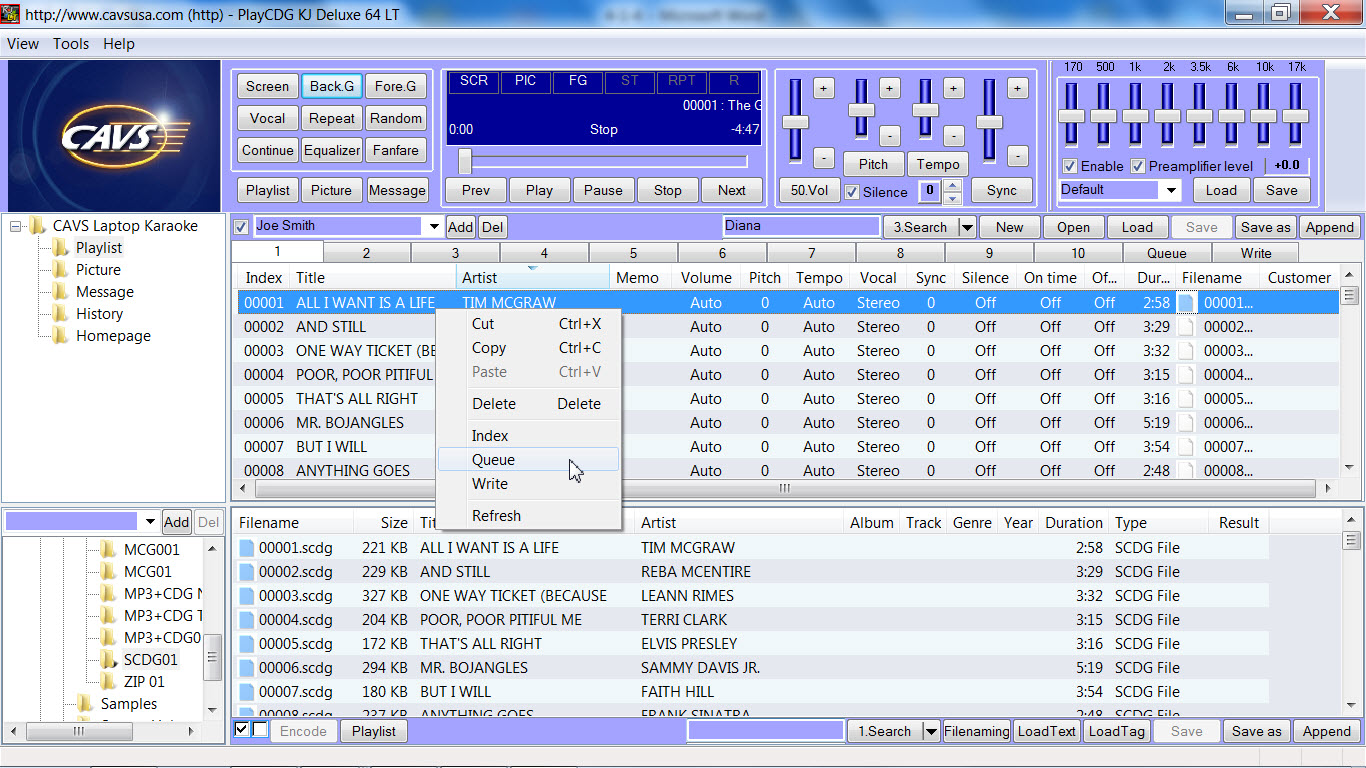
Task: Click the file icon next to 00001.scdg
Action: point(247,548)
